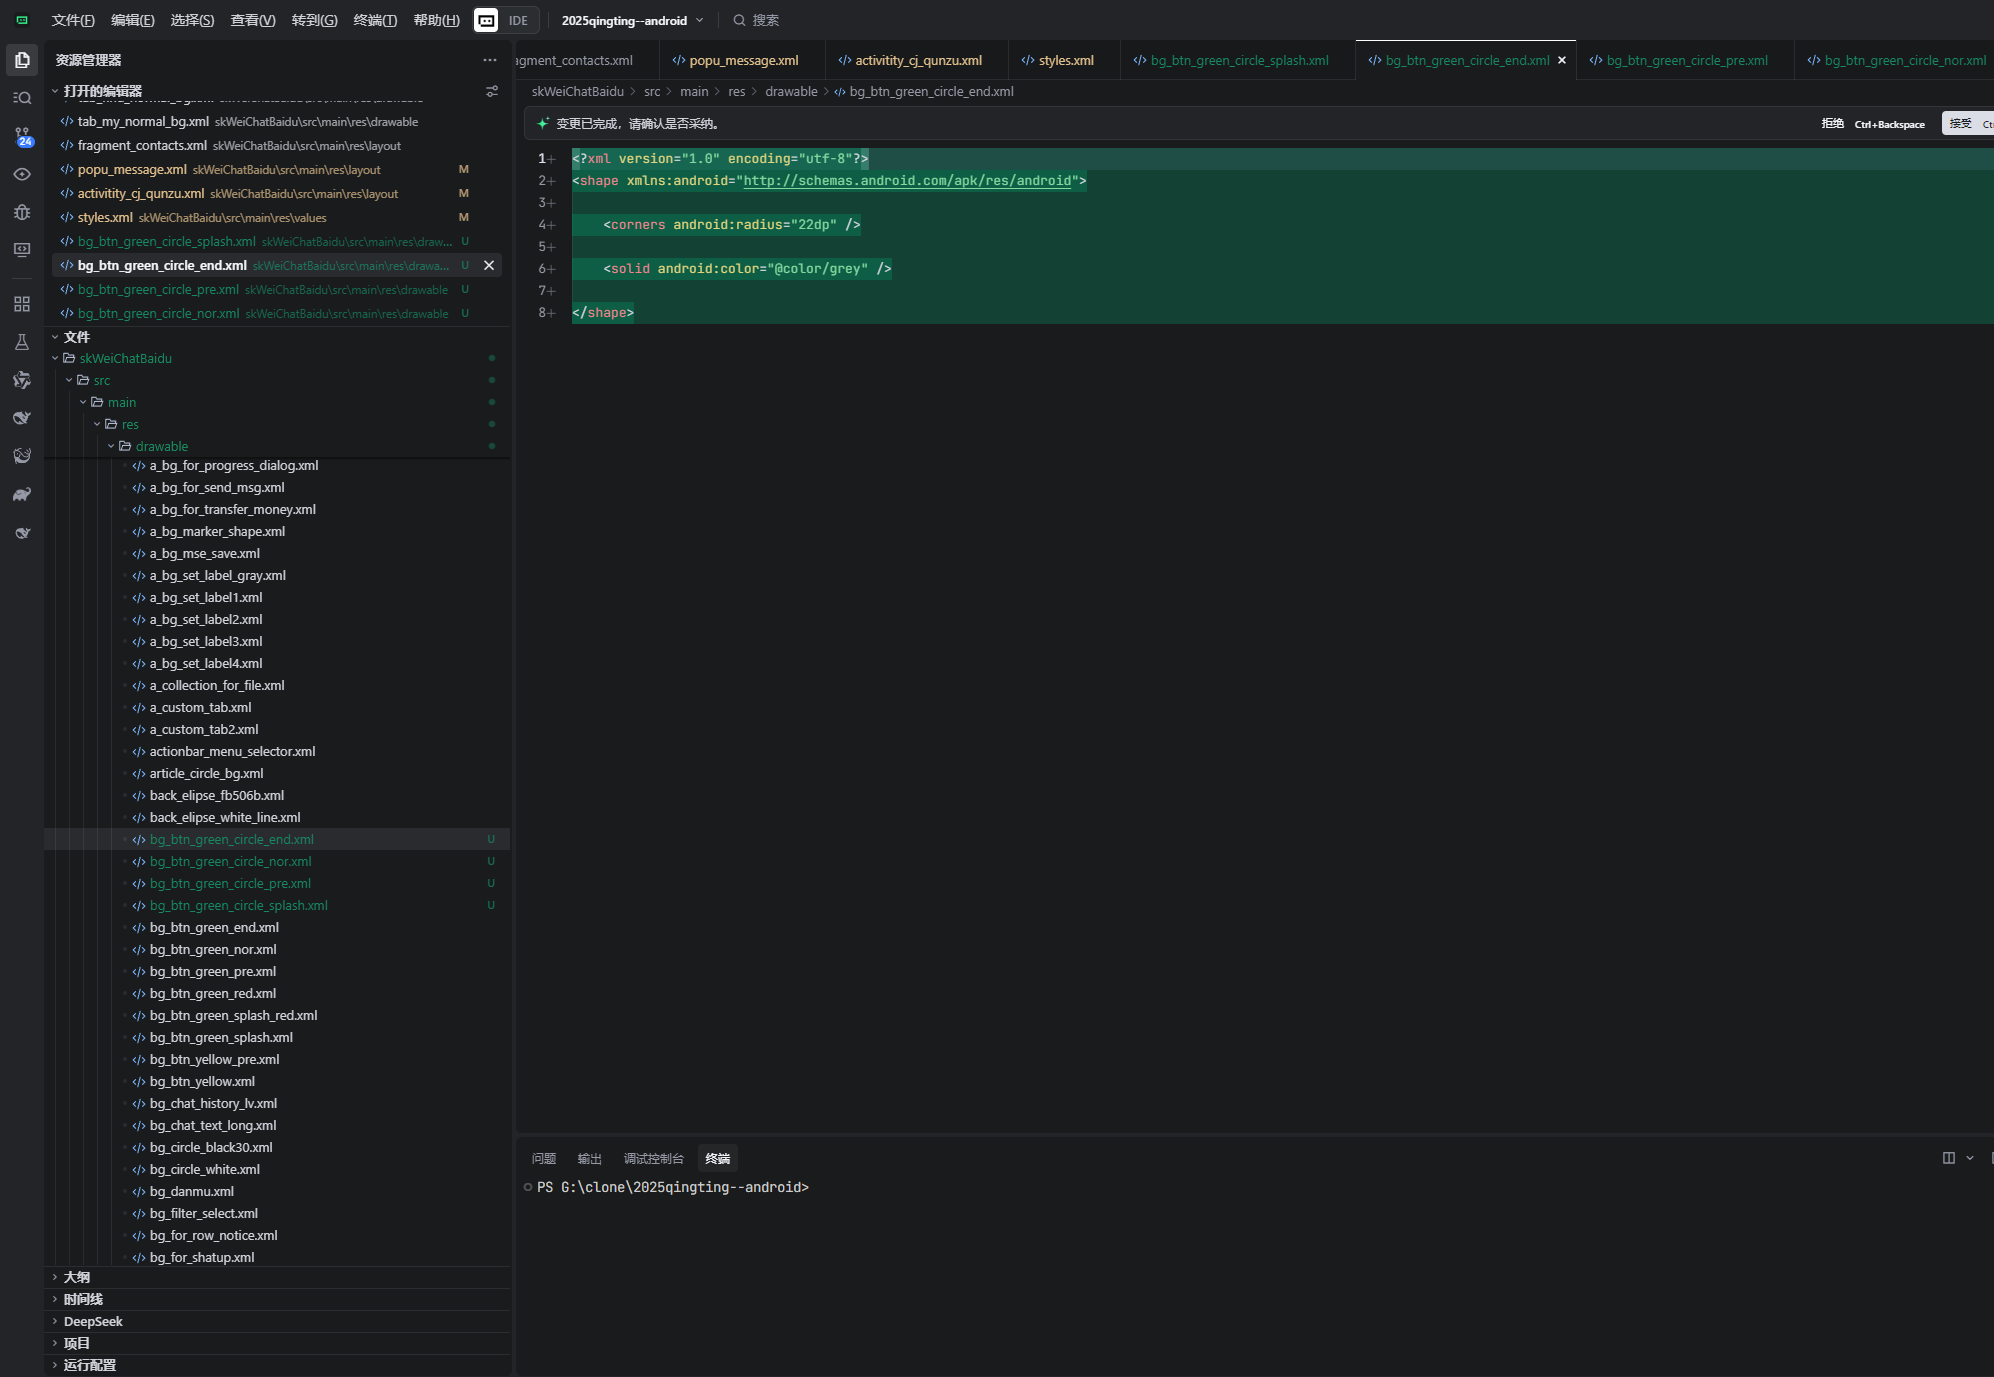
Task: Click the elephant Gradle icon in activity bar
Action: [x=22, y=494]
